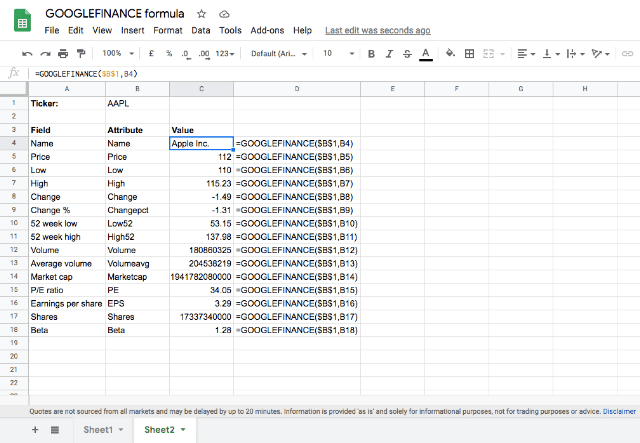
Task: Expand the Default (Arial) font dropdown
Action: click(x=279, y=53)
